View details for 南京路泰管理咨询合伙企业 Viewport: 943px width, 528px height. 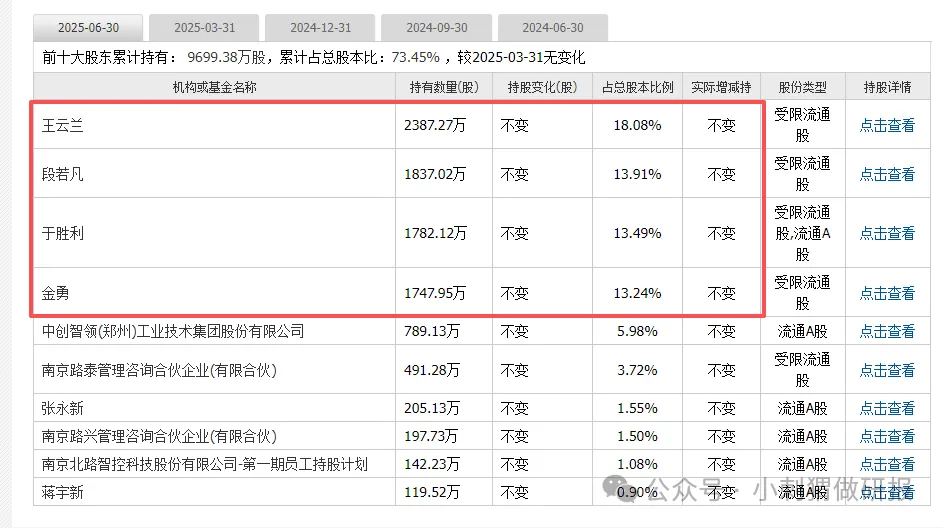pyautogui.click(x=887, y=370)
